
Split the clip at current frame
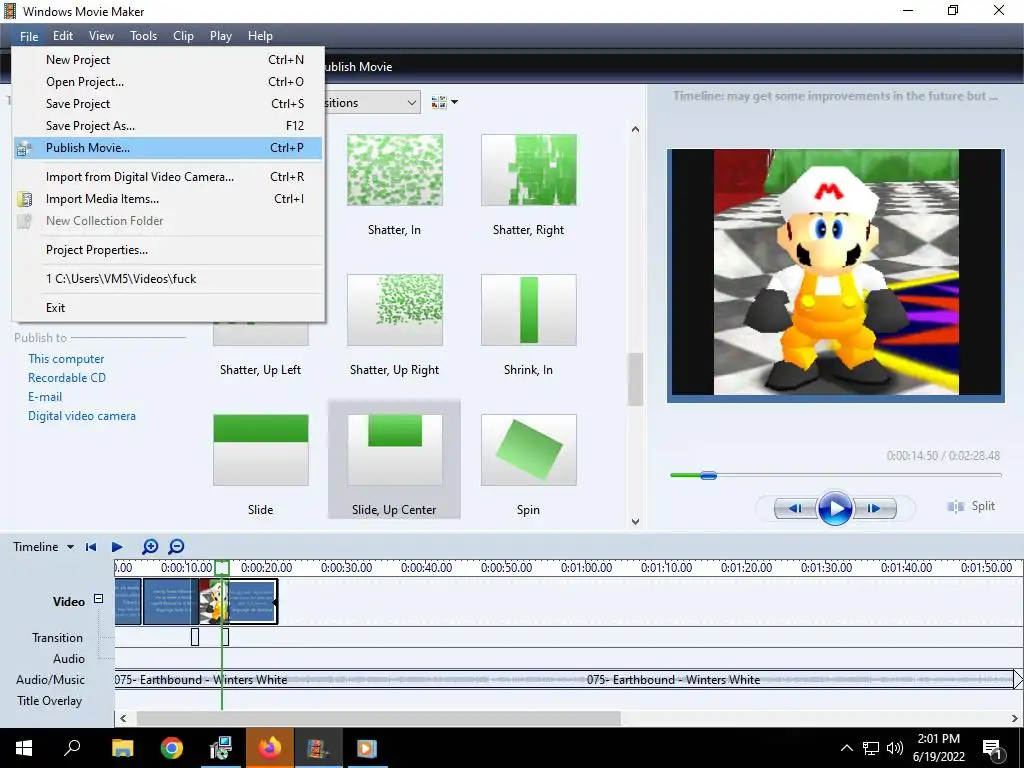point(970,506)
